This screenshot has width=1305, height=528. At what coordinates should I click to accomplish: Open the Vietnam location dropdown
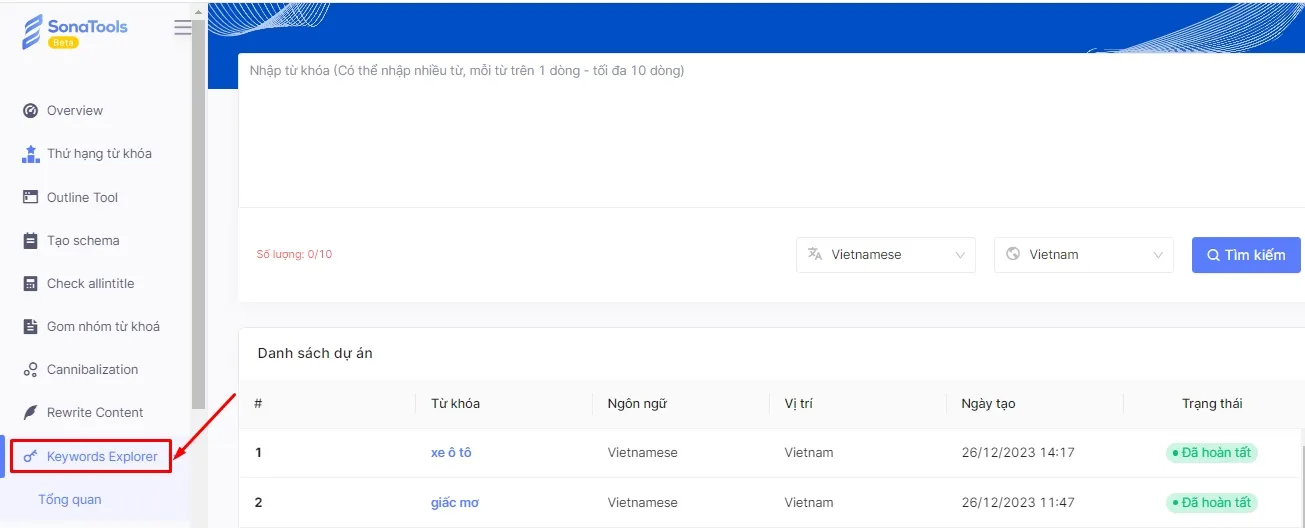tap(1083, 255)
